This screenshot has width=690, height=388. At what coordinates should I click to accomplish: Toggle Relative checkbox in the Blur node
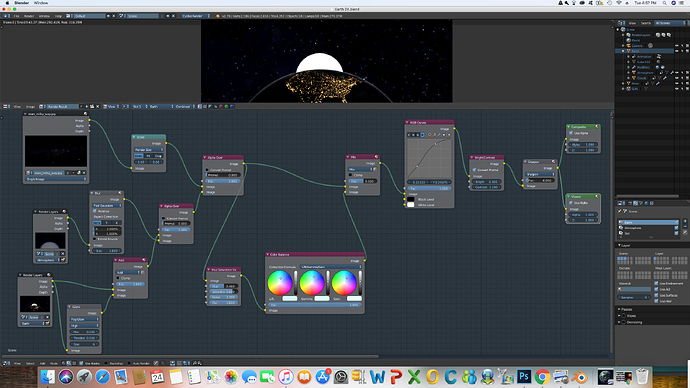[95, 211]
